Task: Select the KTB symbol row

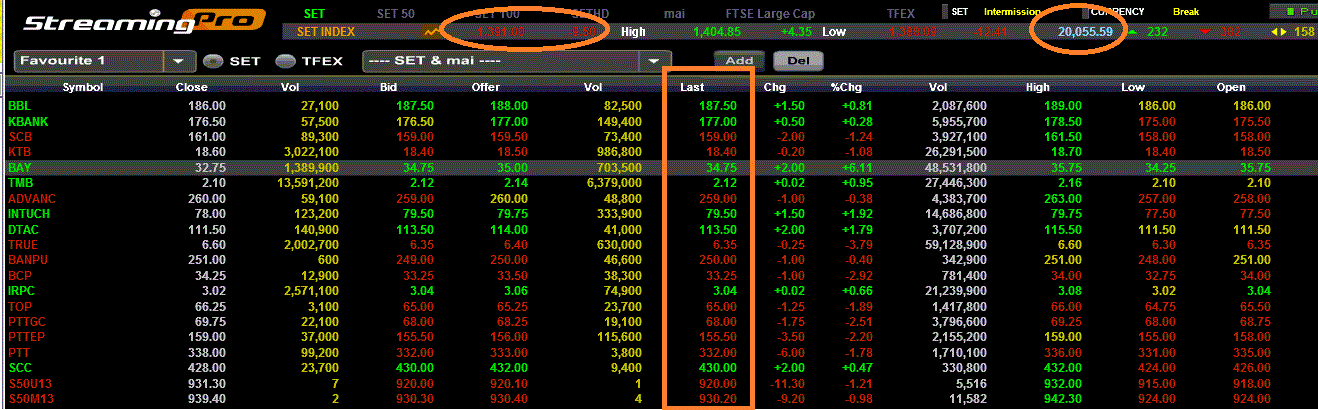Action: (659, 152)
